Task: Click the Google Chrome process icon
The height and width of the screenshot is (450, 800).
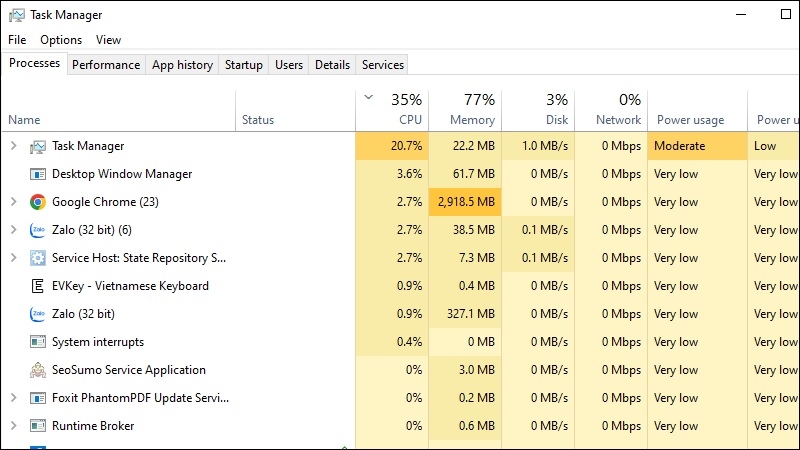Action: (x=38, y=202)
